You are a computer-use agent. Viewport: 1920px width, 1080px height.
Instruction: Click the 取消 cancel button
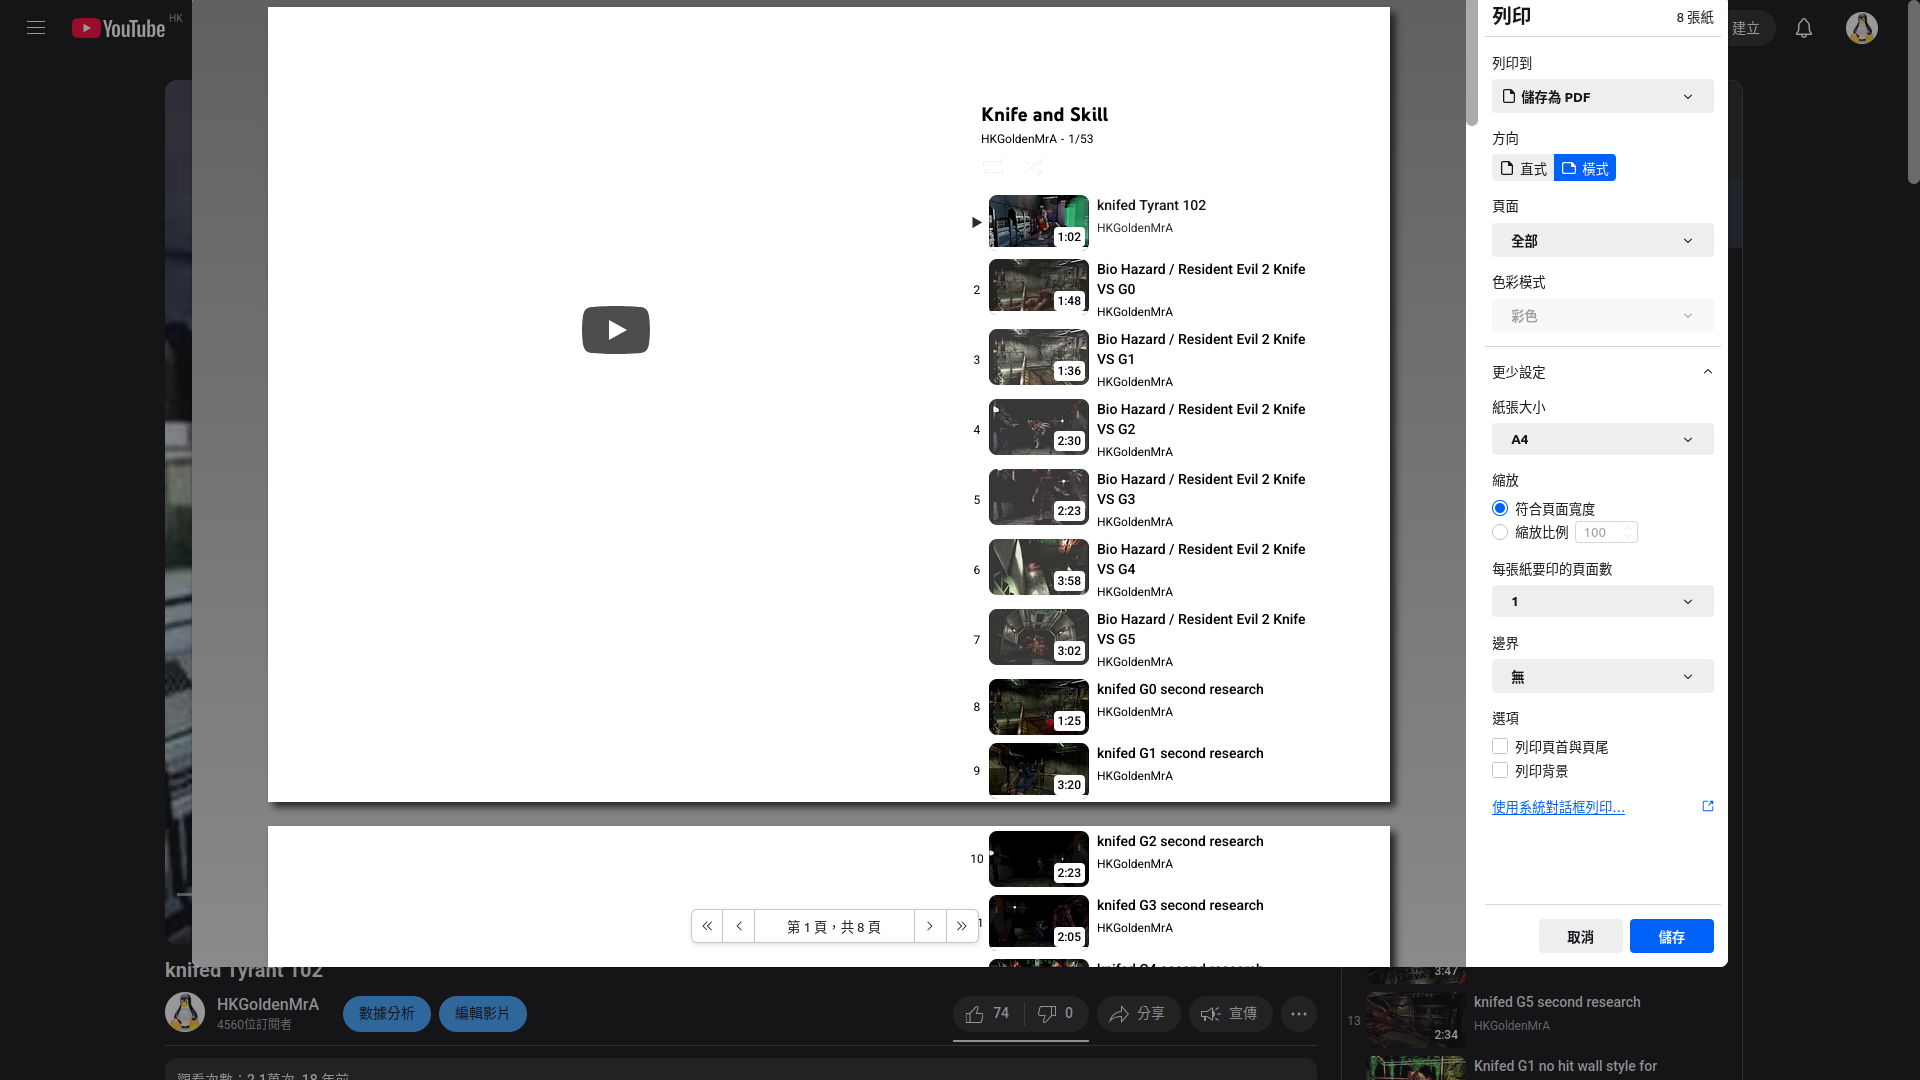click(x=1581, y=936)
